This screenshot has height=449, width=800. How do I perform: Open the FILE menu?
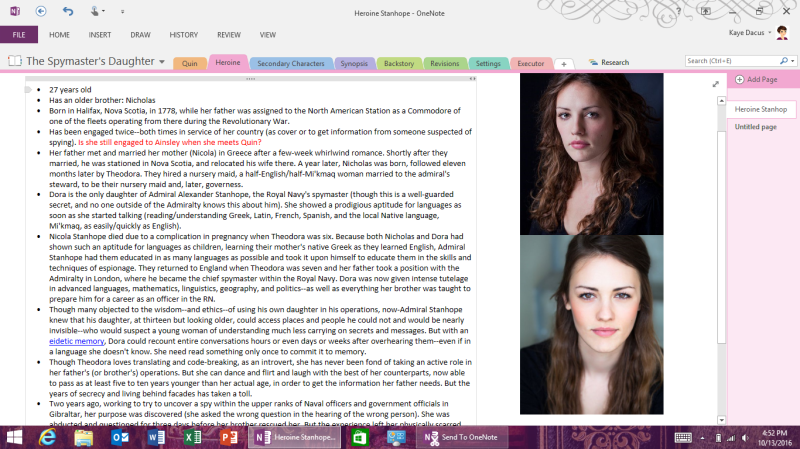pyautogui.click(x=18, y=34)
